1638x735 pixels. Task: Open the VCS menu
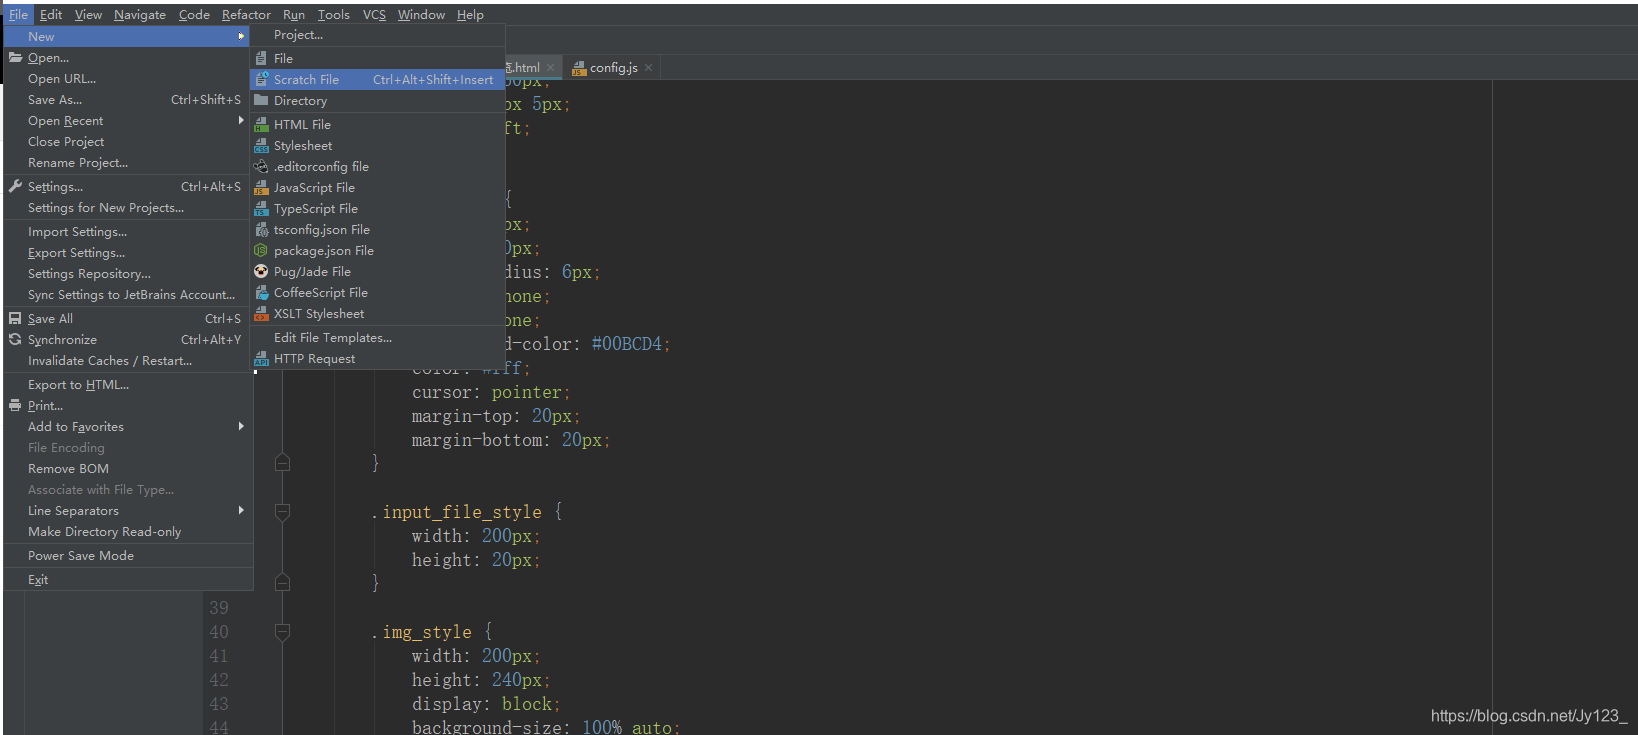click(374, 14)
